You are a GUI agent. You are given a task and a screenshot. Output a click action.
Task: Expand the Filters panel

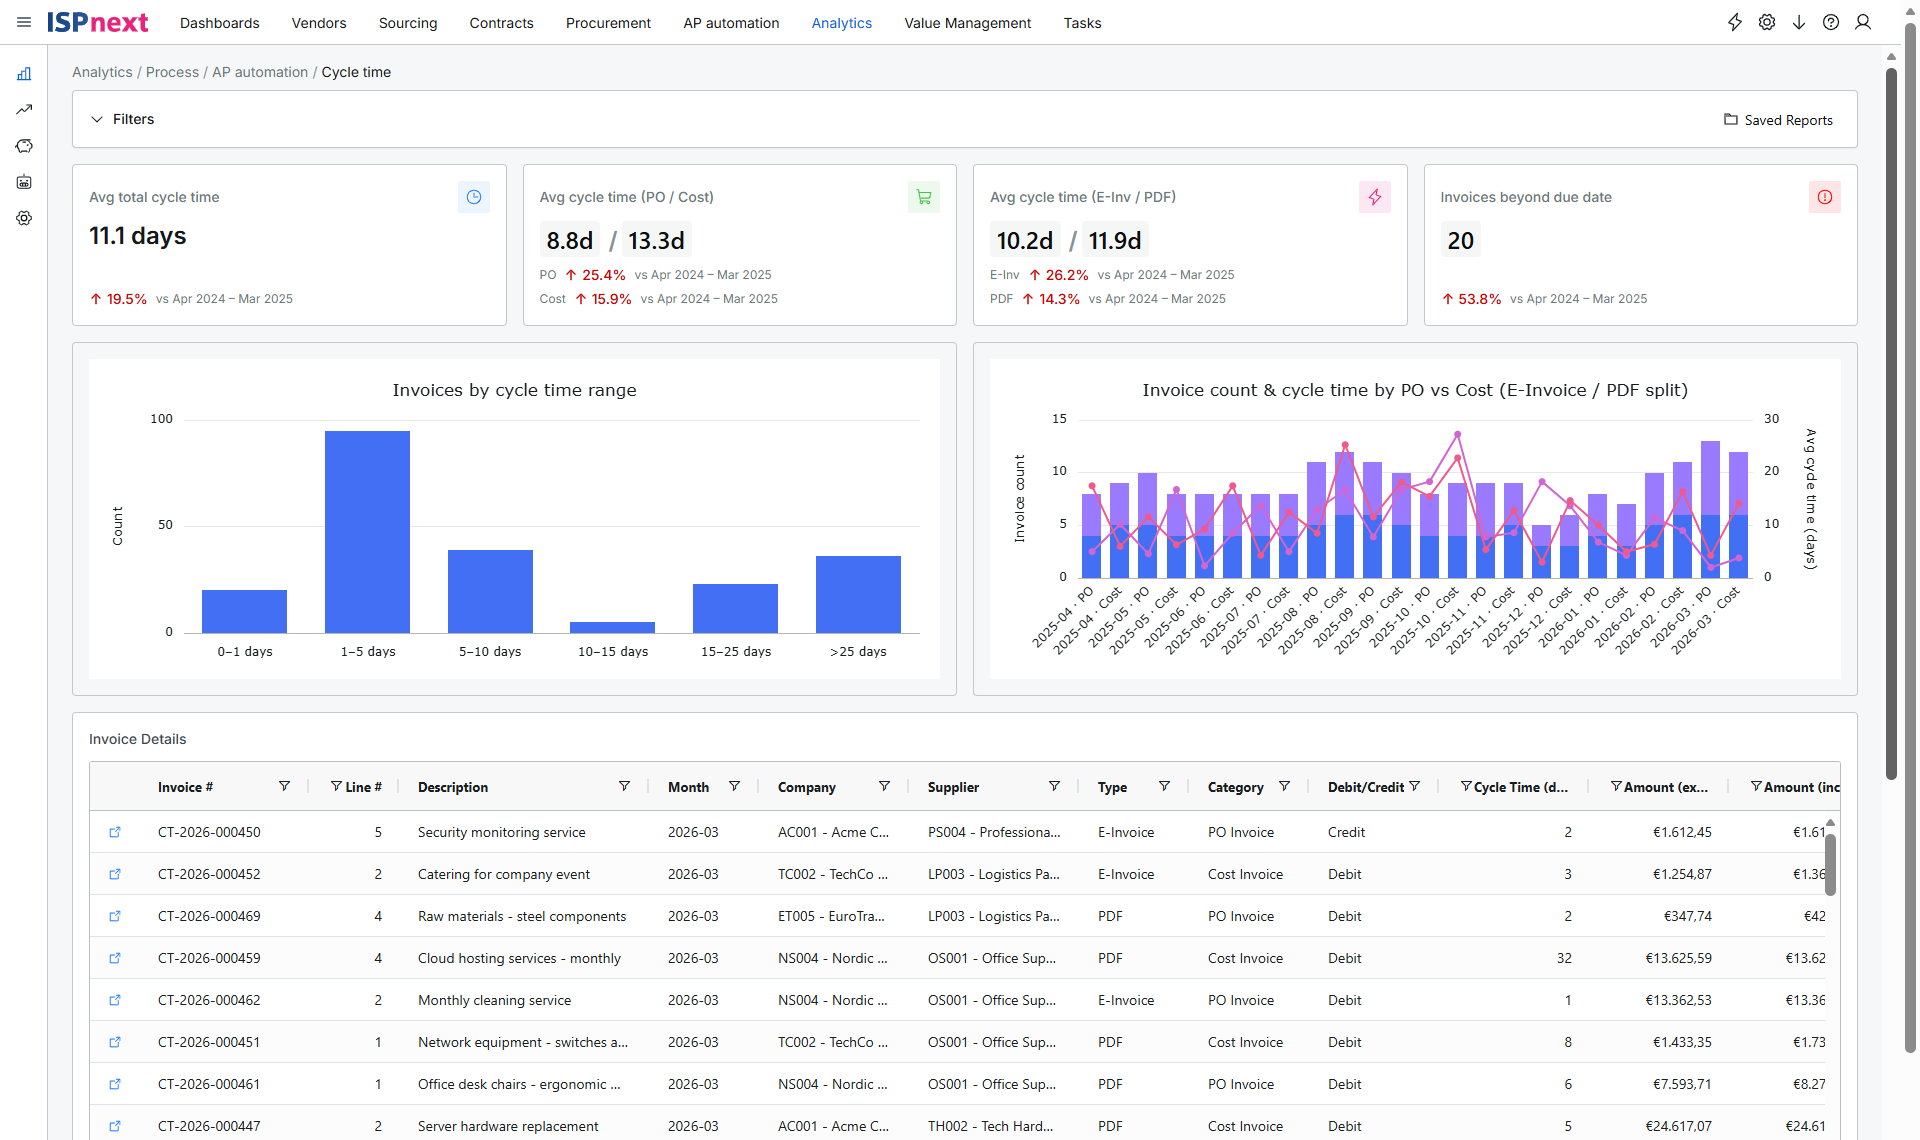pyautogui.click(x=123, y=119)
